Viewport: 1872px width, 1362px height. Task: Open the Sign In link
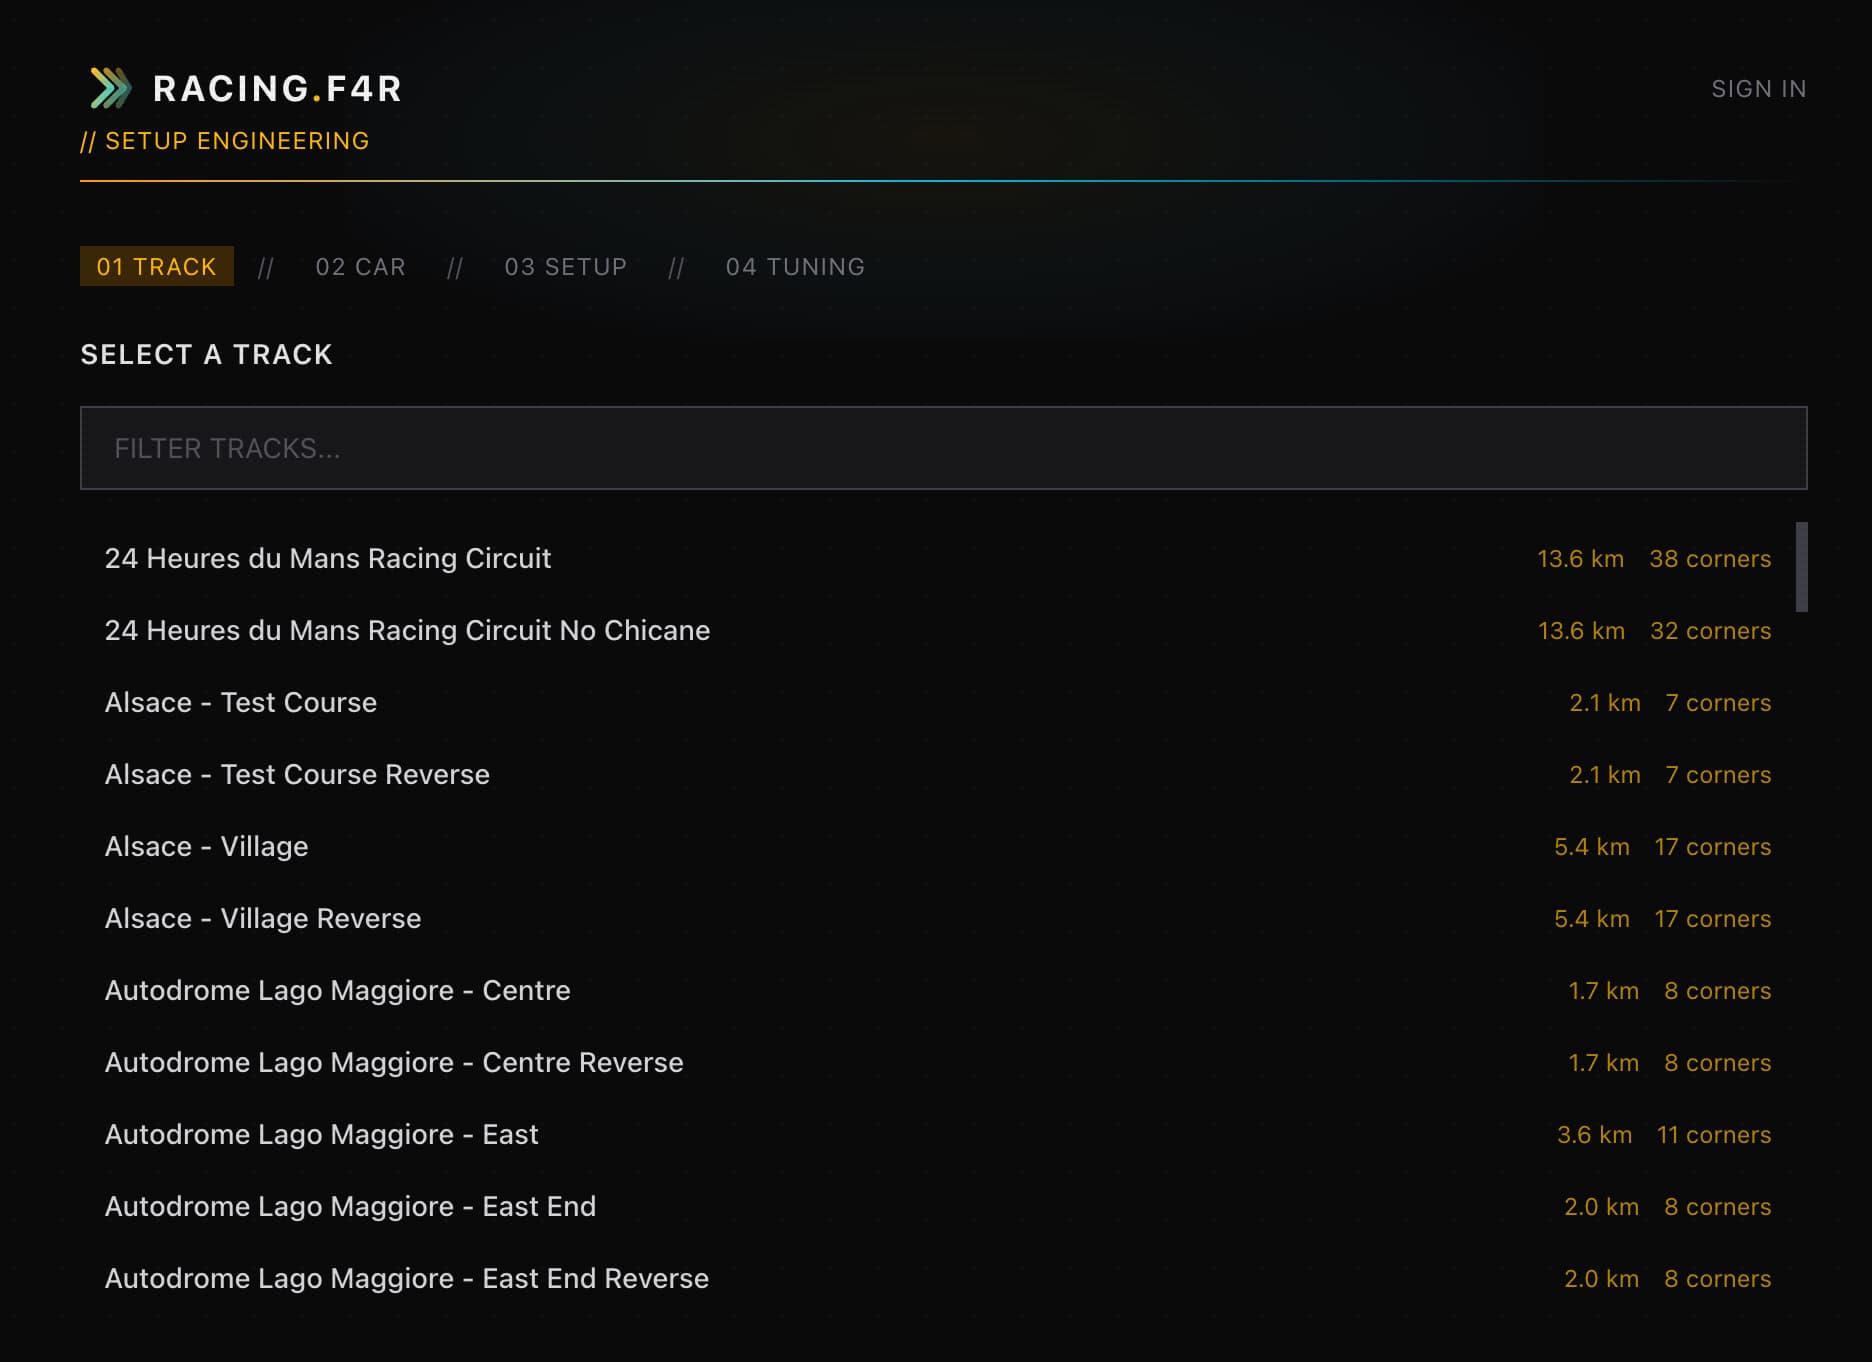click(x=1758, y=89)
